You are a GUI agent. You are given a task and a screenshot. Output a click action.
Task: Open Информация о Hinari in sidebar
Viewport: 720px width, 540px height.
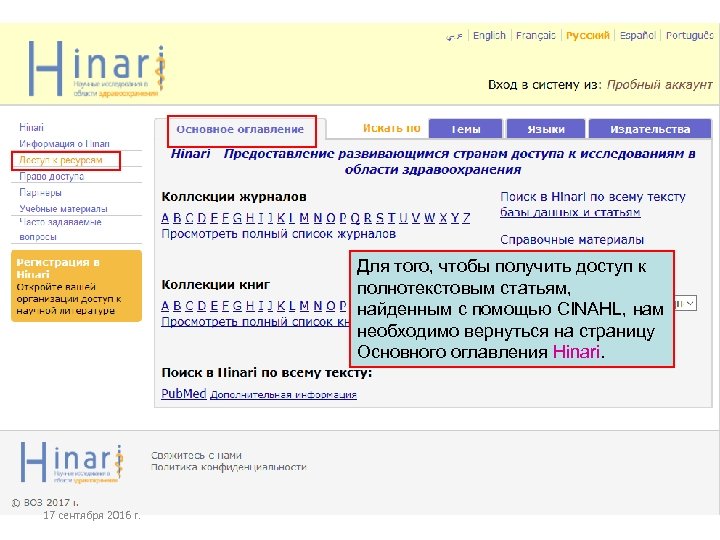tap(64, 144)
